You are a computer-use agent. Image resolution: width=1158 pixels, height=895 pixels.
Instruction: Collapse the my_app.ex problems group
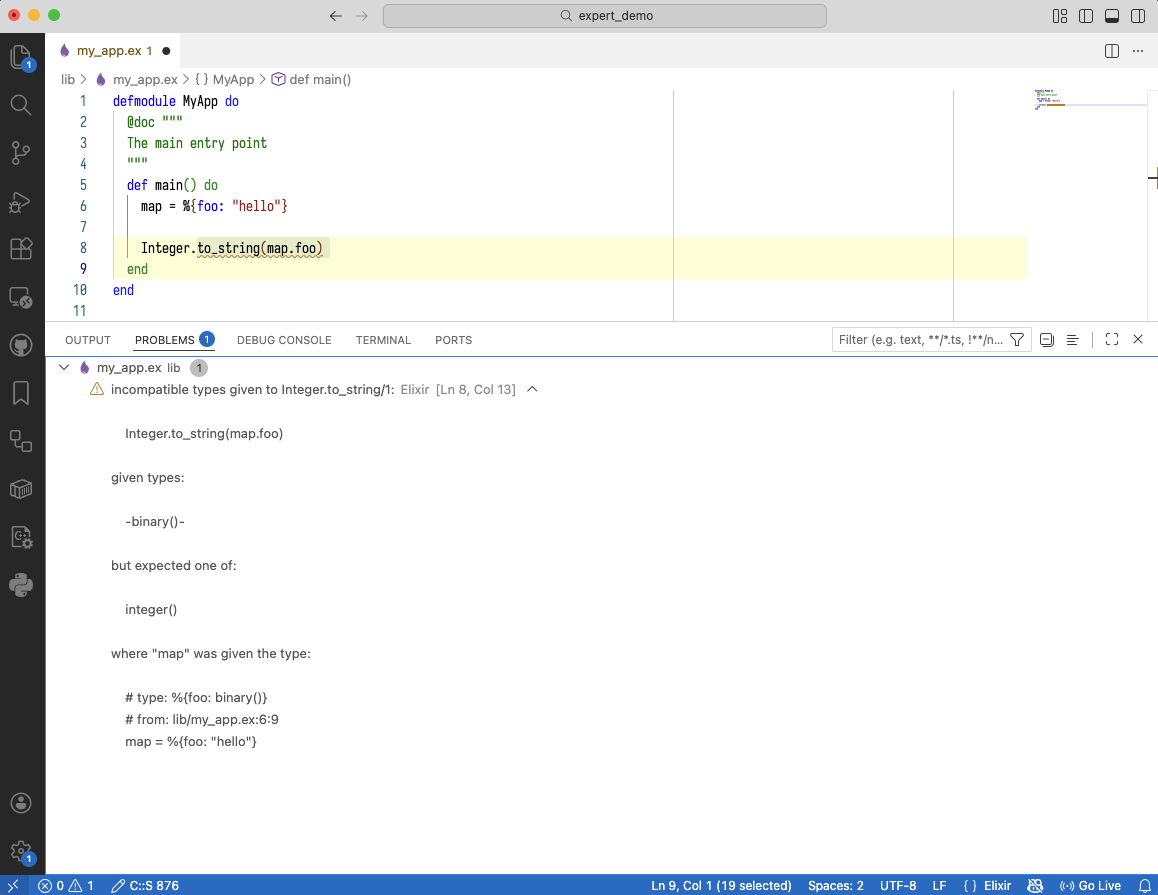click(x=63, y=367)
